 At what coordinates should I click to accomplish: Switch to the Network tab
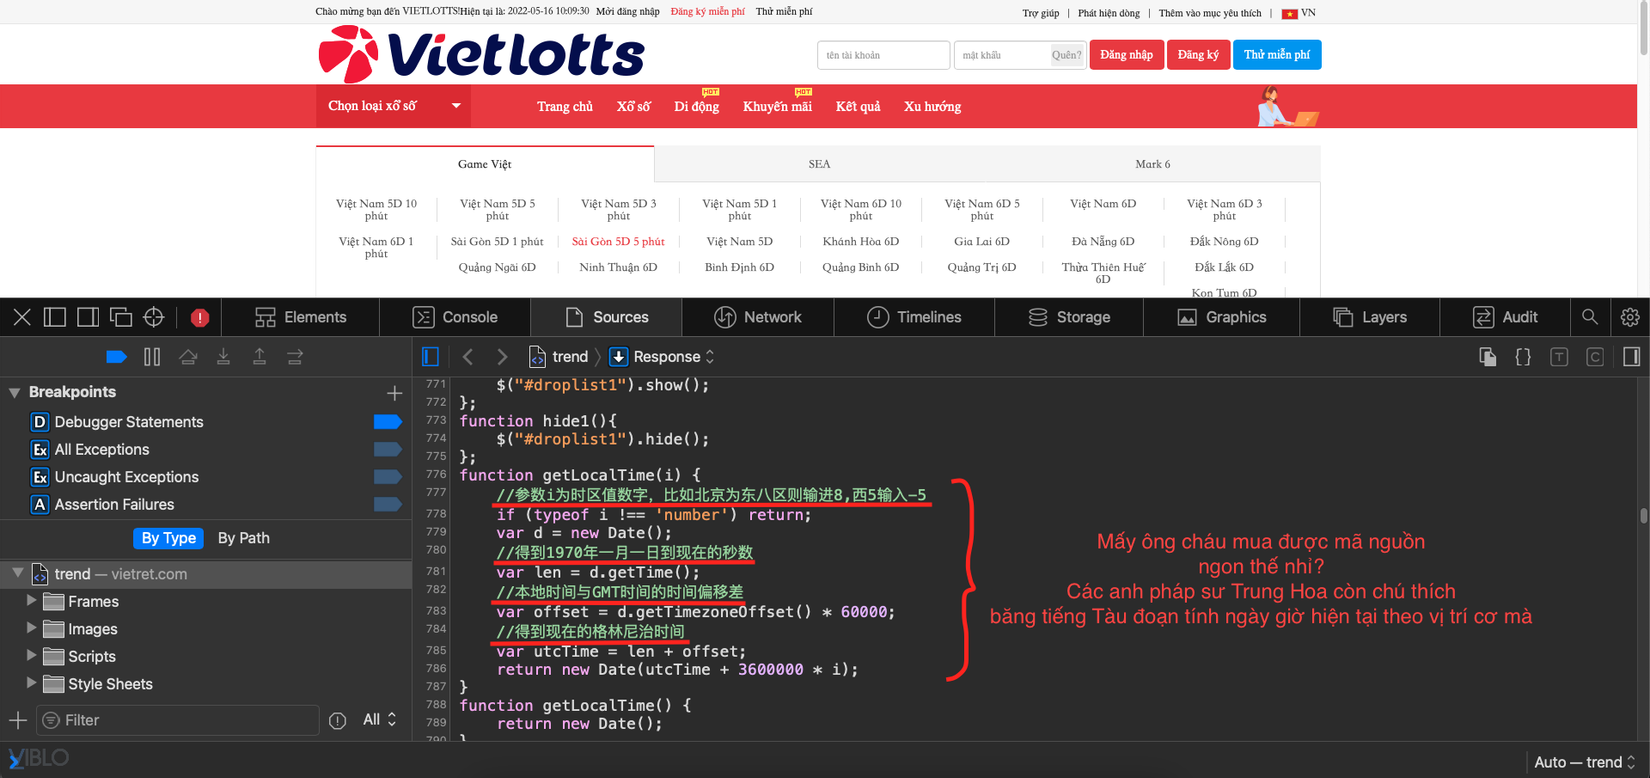758,317
